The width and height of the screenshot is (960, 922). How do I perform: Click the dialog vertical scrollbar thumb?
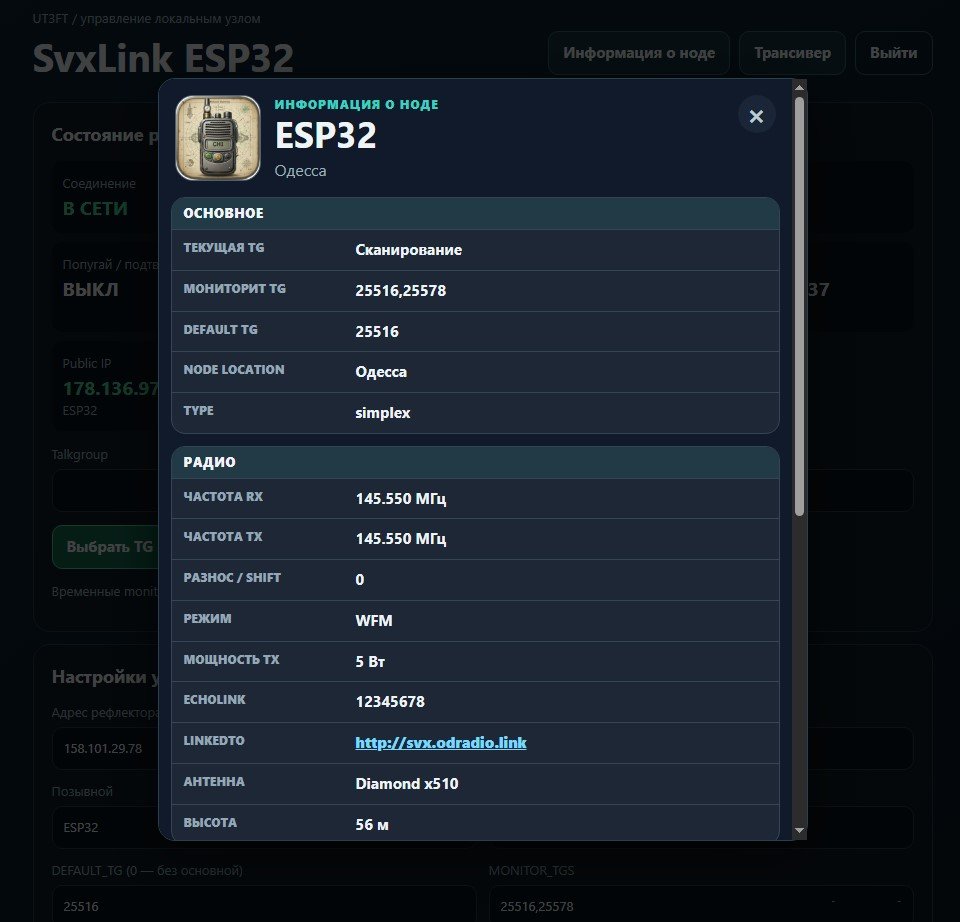(799, 306)
